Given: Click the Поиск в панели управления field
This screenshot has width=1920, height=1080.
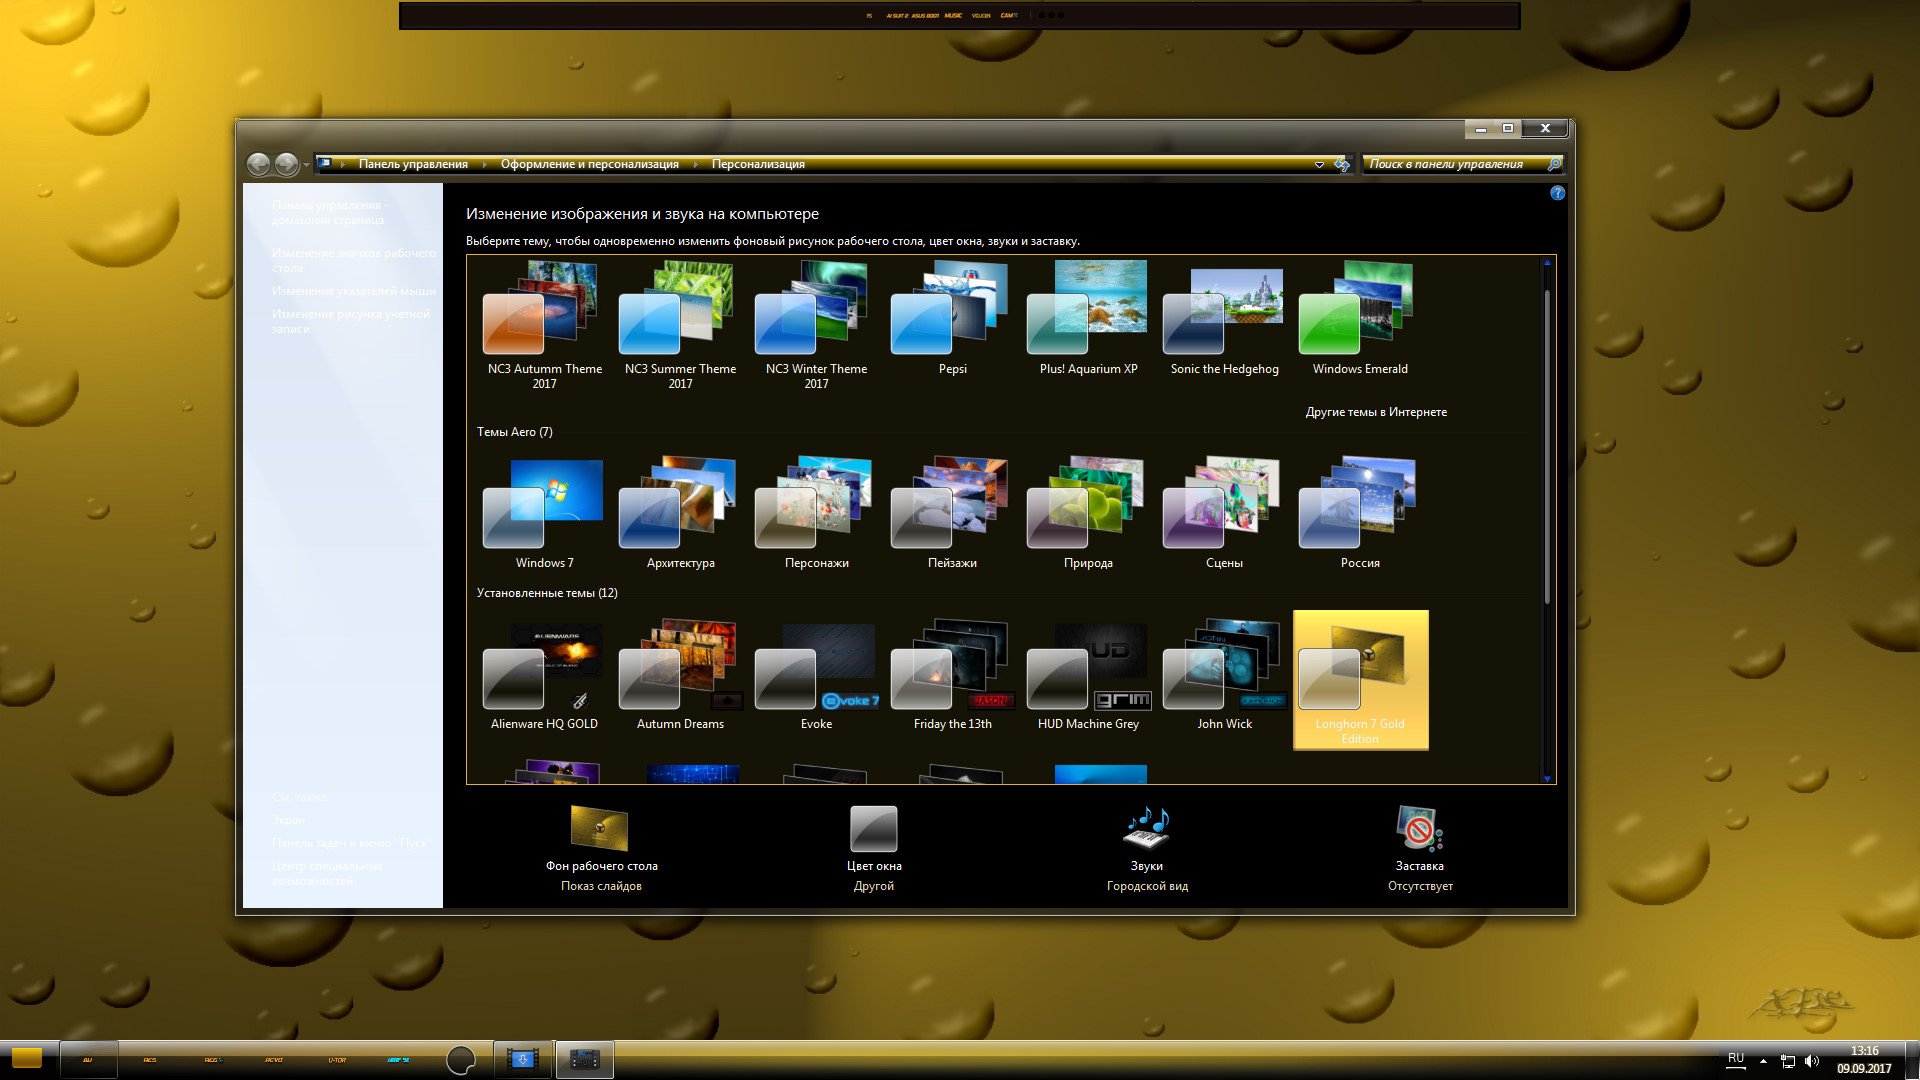Looking at the screenshot, I should [1454, 164].
